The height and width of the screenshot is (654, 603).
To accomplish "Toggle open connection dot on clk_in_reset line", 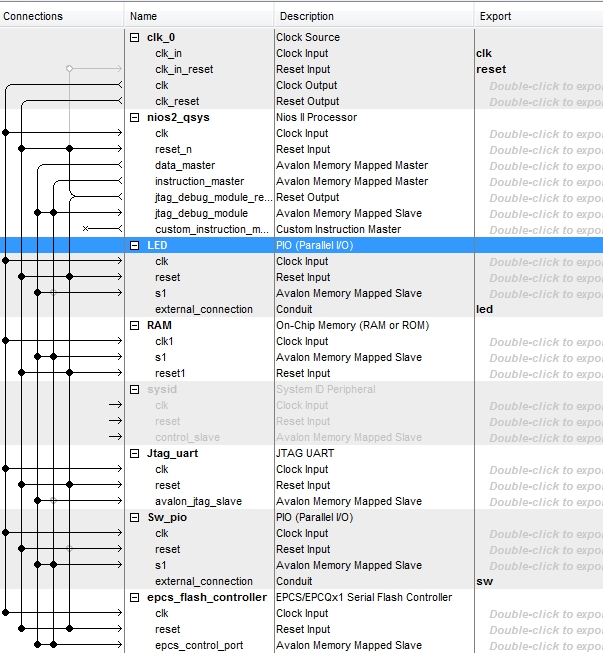I will (x=70, y=68).
